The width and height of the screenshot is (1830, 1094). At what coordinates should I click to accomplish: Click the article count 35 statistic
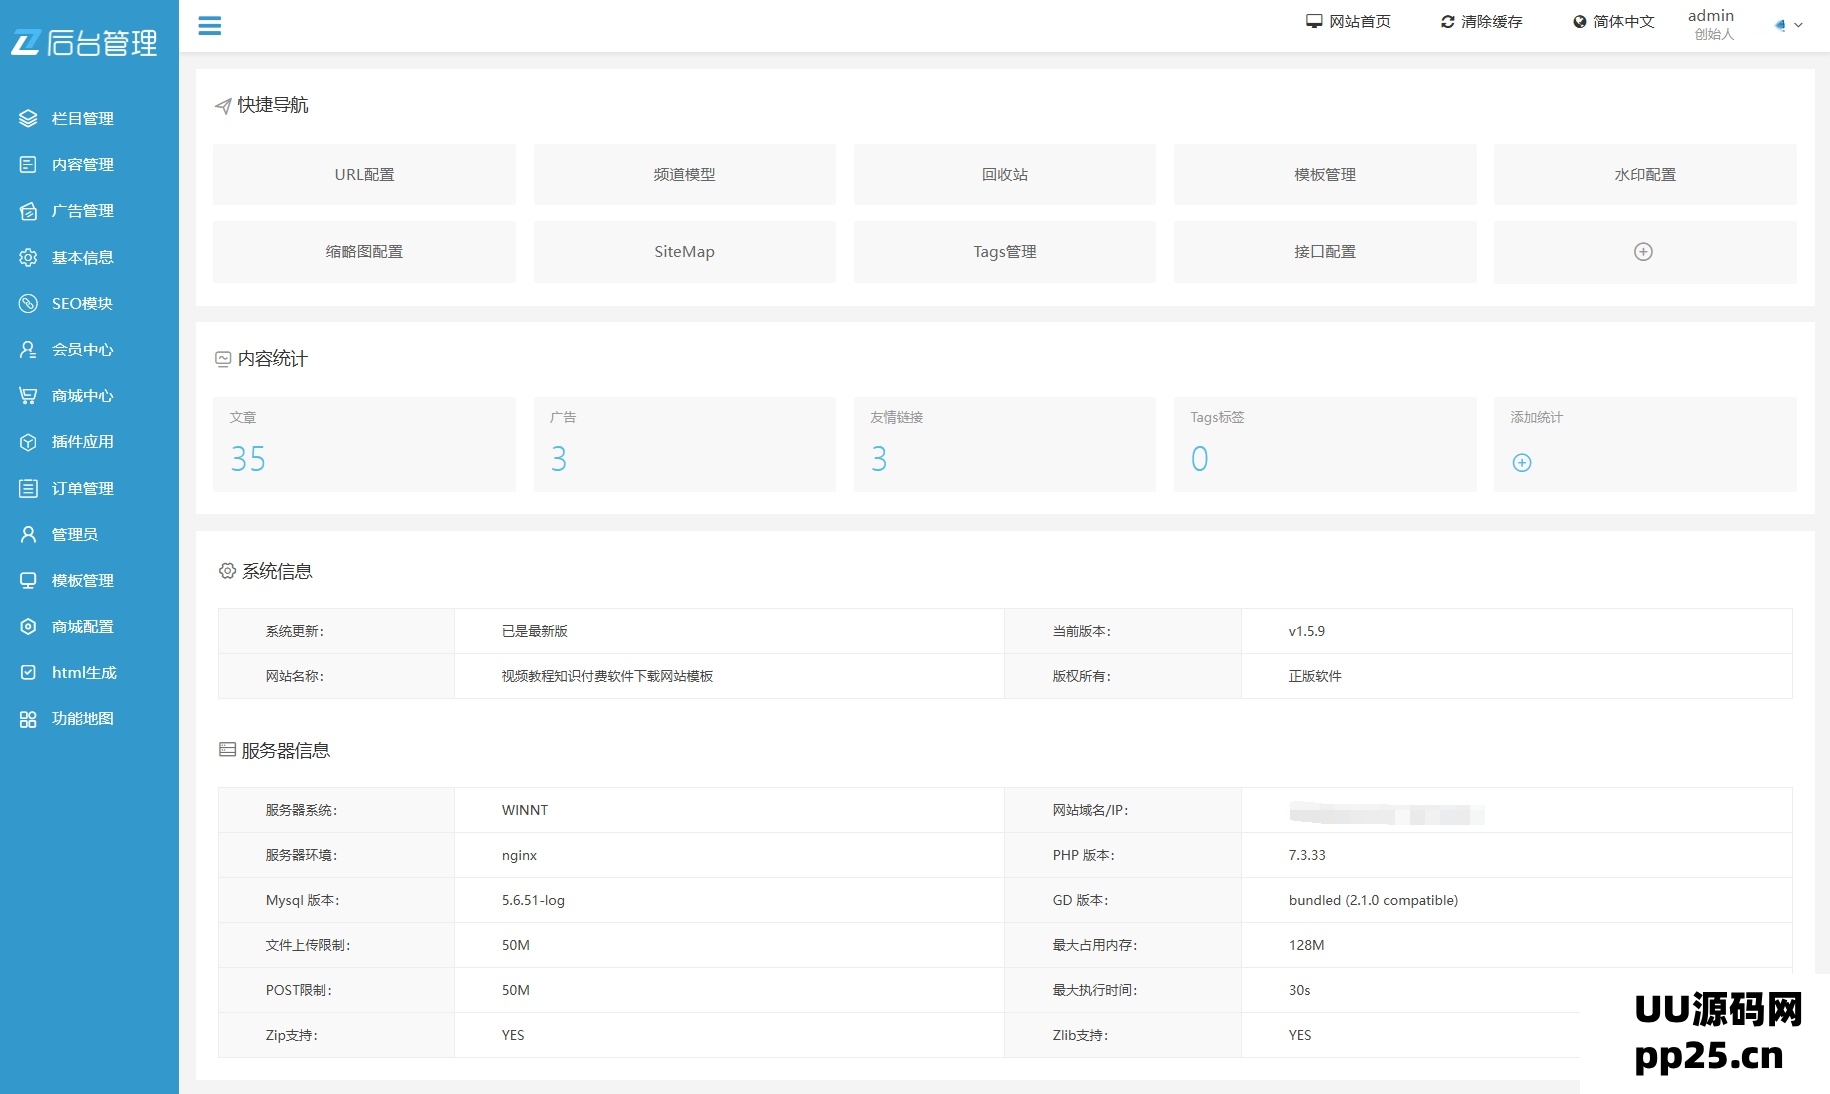click(x=249, y=458)
